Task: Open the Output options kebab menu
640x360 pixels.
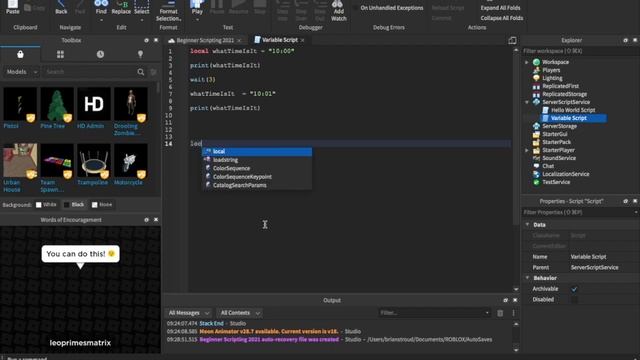Action: pyautogui.click(x=513, y=313)
